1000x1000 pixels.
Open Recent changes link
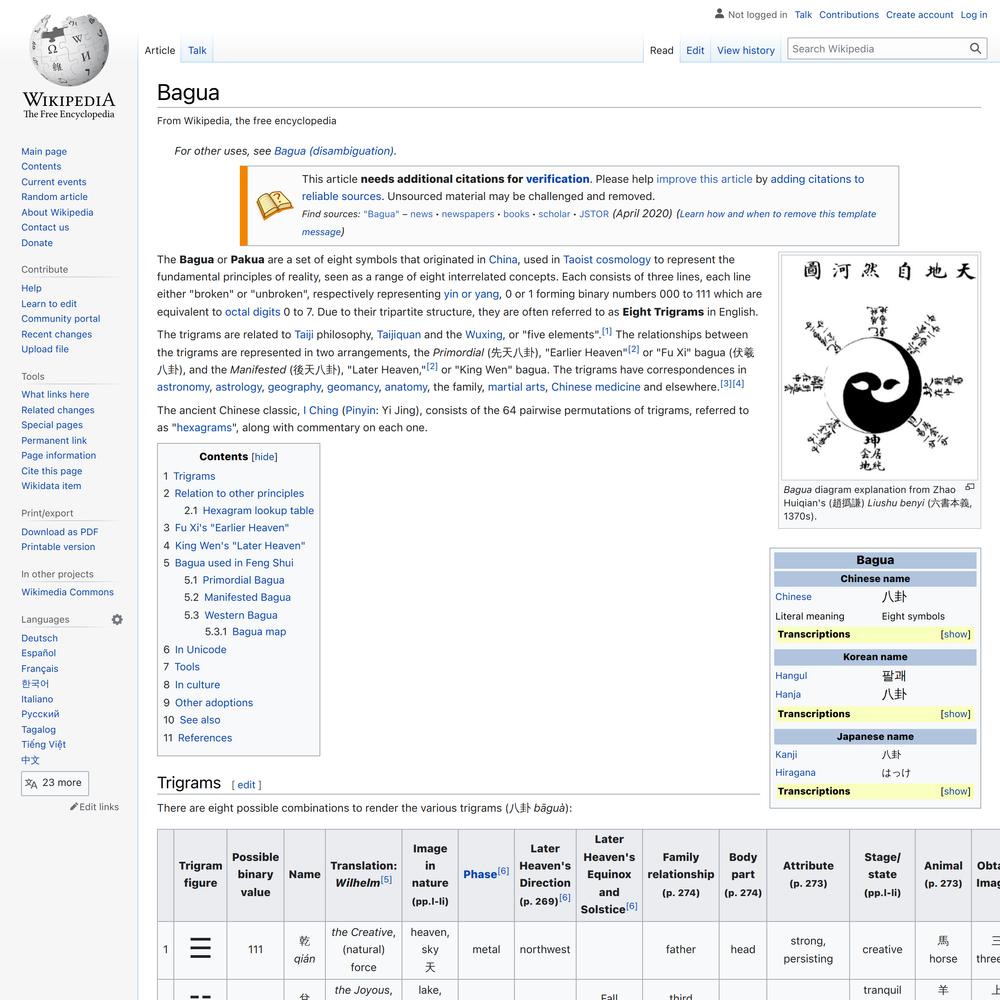(x=56, y=334)
